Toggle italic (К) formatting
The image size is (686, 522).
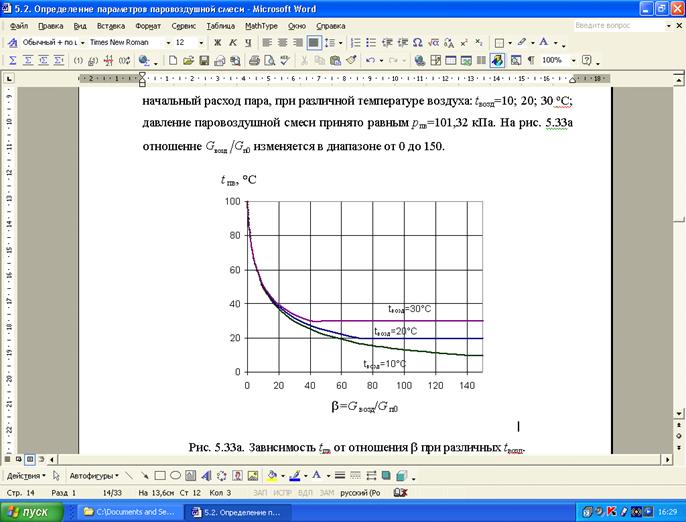233,42
